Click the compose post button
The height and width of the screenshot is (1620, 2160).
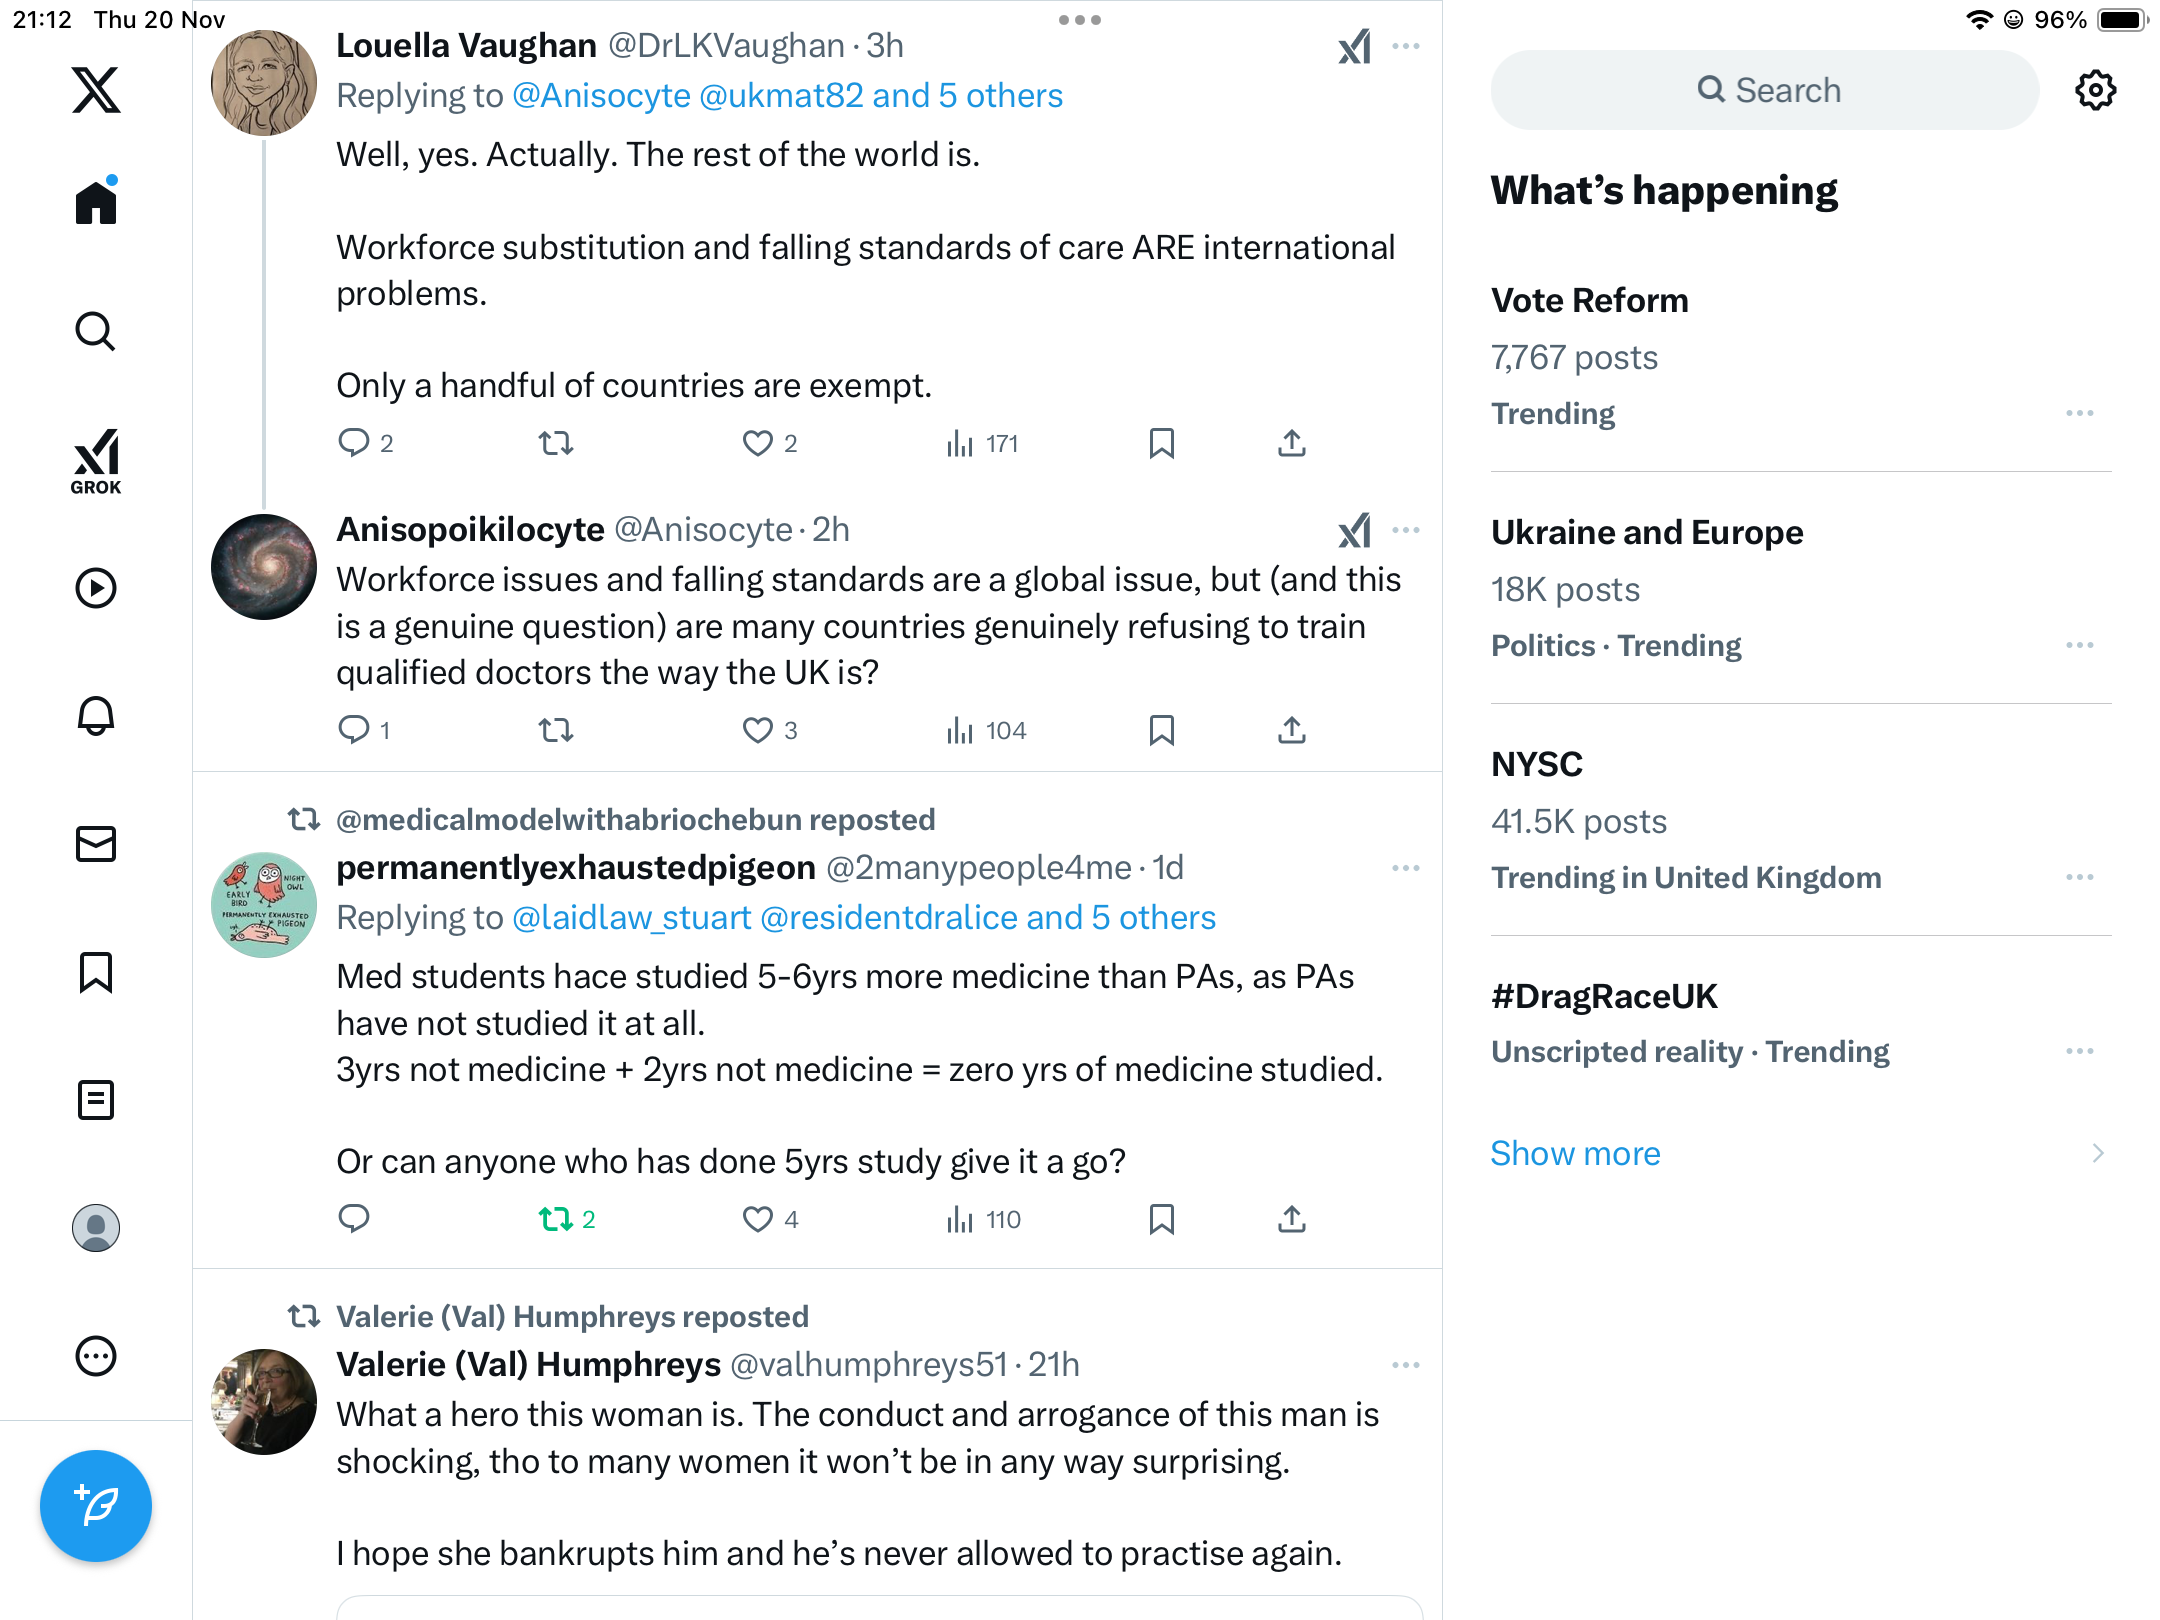coord(96,1505)
